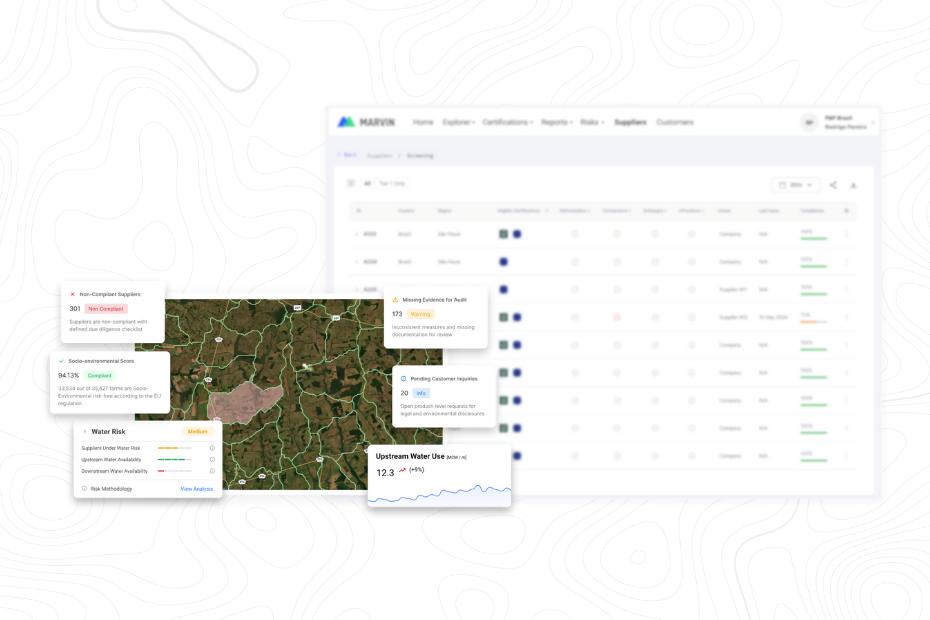Image resolution: width=930 pixels, height=620 pixels.
Task: Click Deforestation status circle in row A123
Action: pyautogui.click(x=575, y=234)
